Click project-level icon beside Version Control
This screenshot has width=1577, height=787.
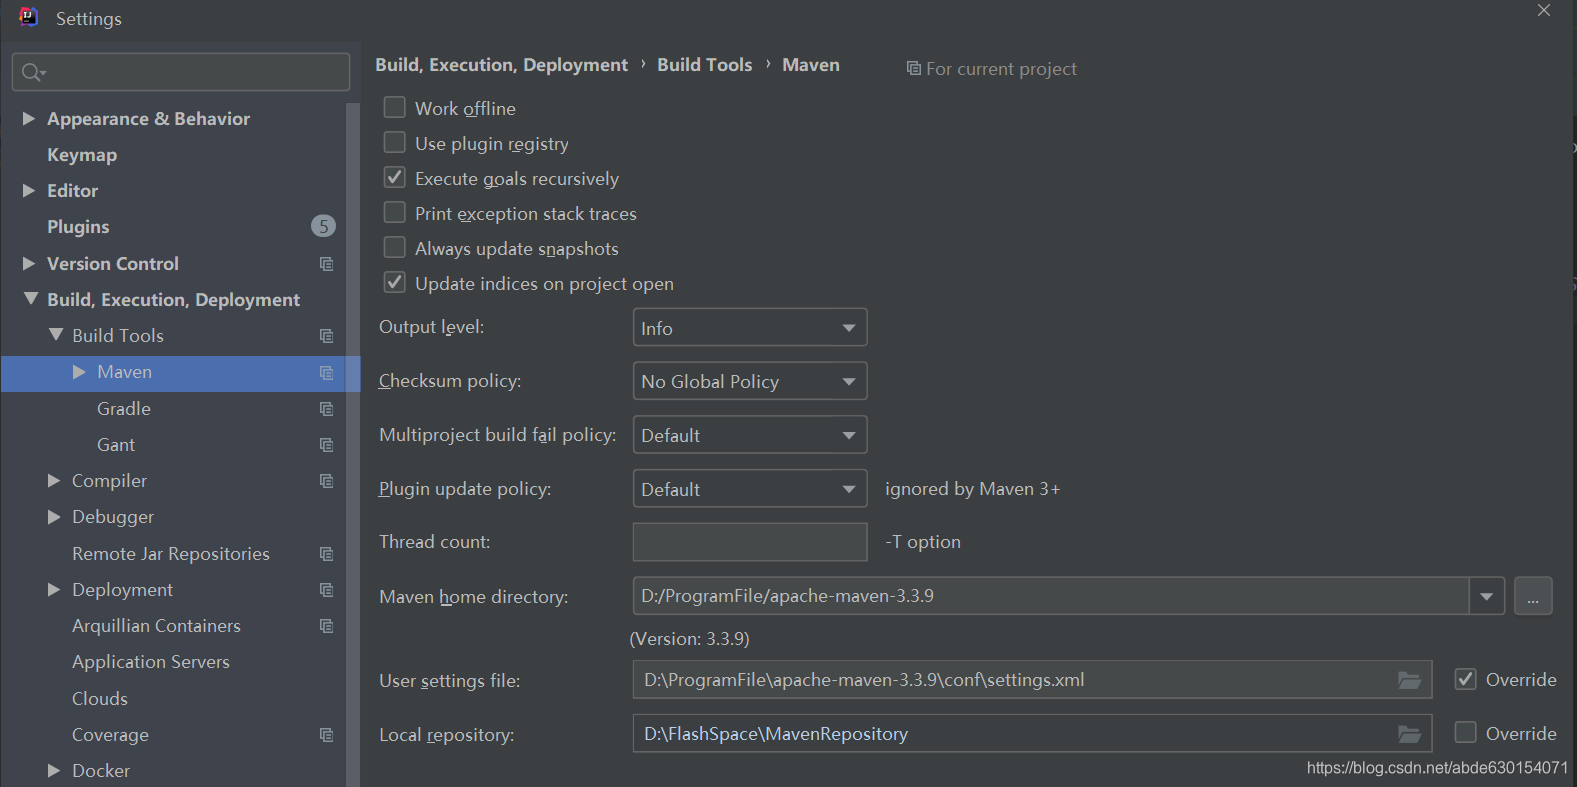coord(326,264)
